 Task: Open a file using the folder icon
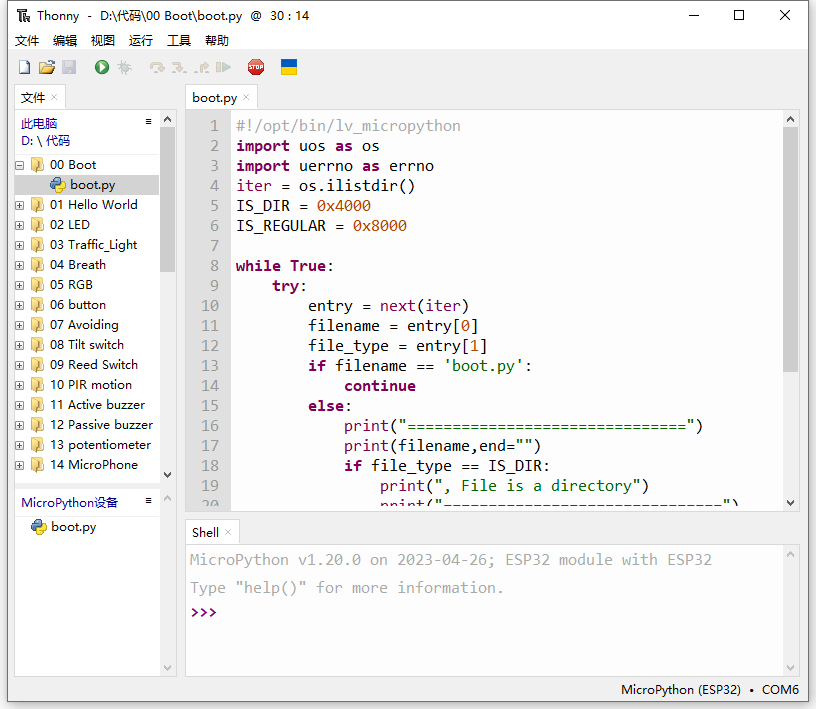[x=47, y=67]
